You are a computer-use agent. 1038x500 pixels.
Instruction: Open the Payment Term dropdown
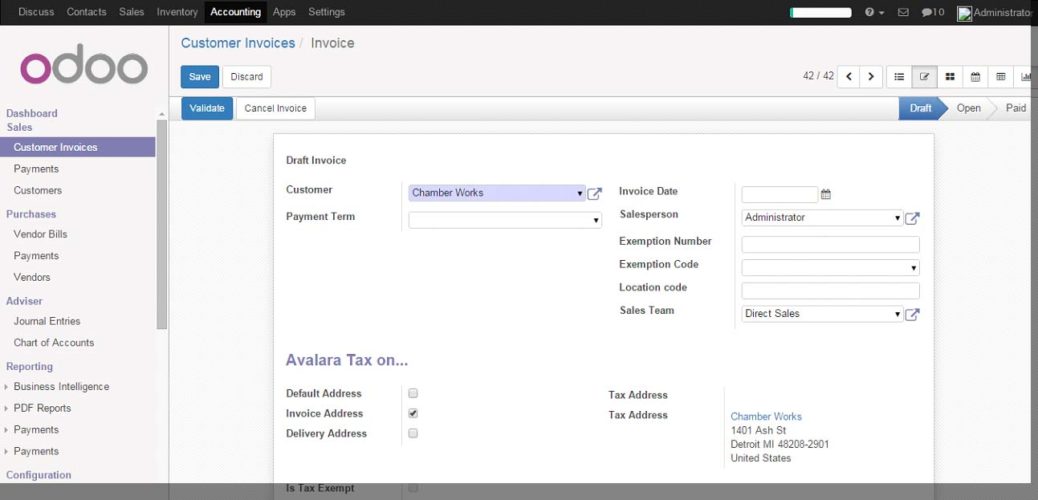(505, 220)
